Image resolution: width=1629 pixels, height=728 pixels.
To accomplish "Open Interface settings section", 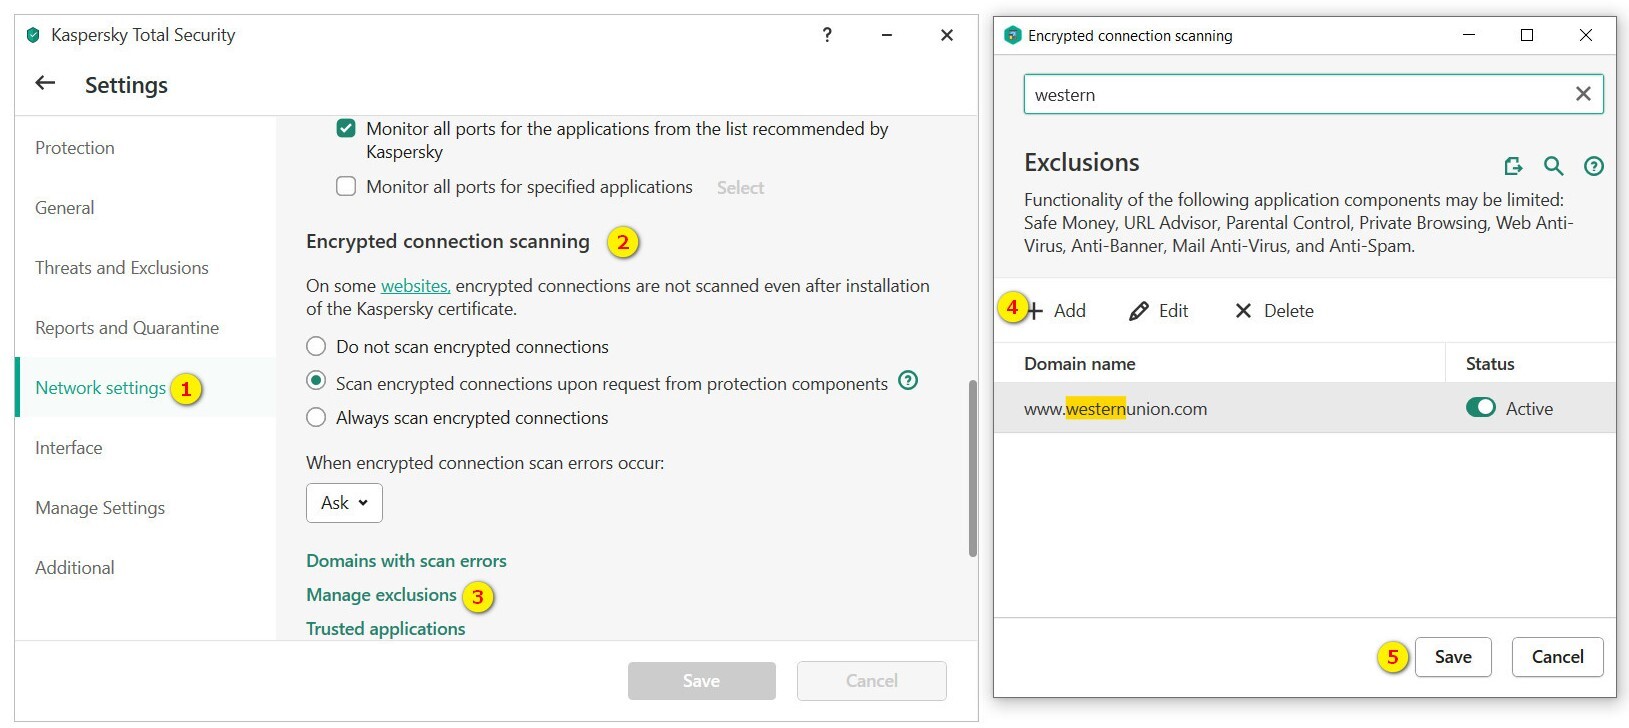I will point(69,448).
